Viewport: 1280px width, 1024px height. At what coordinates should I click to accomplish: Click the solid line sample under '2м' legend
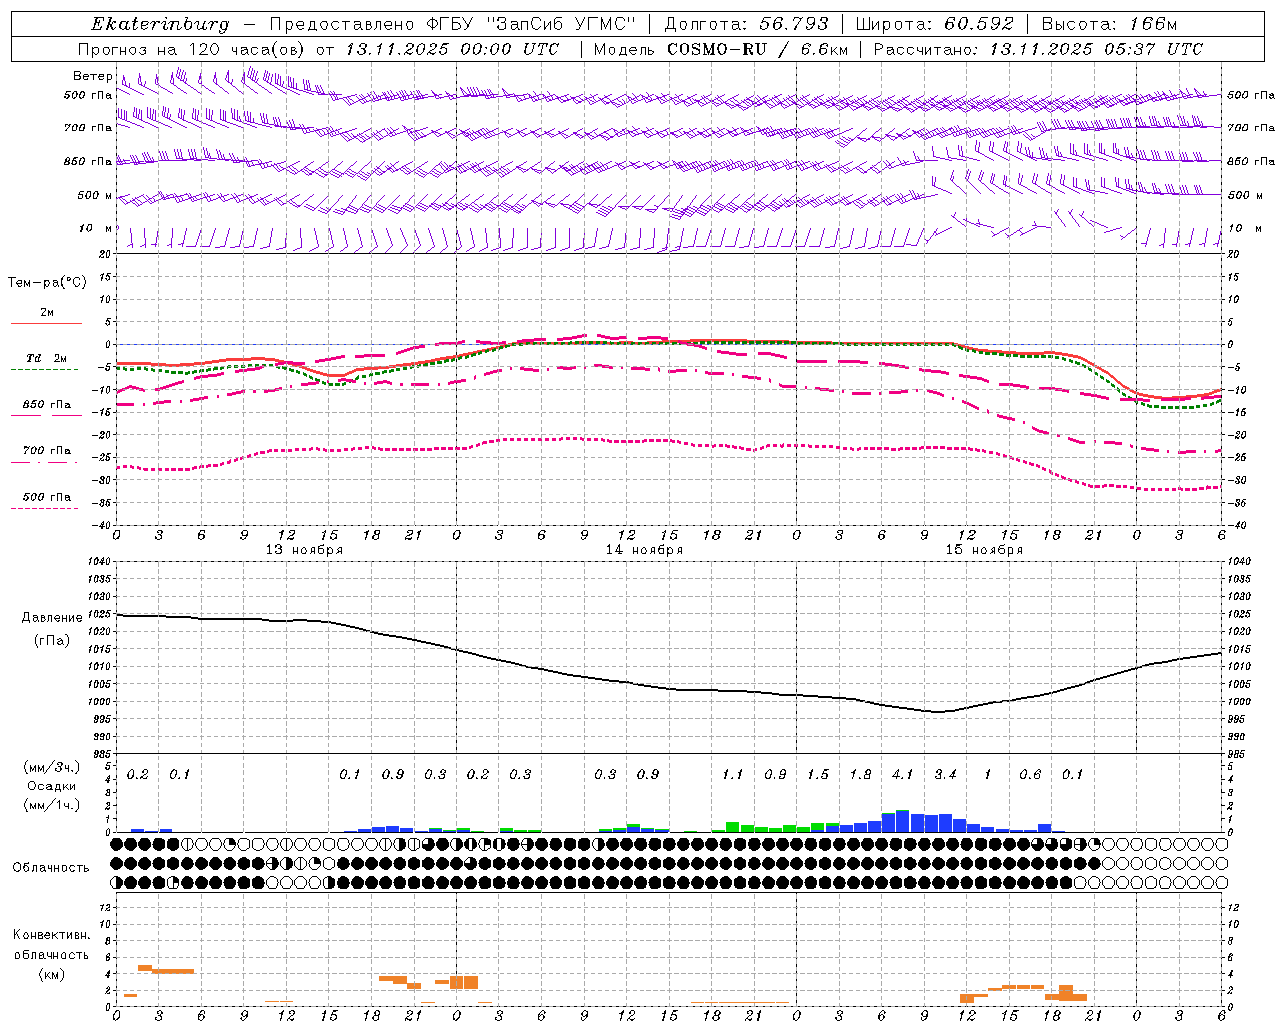click(x=46, y=324)
